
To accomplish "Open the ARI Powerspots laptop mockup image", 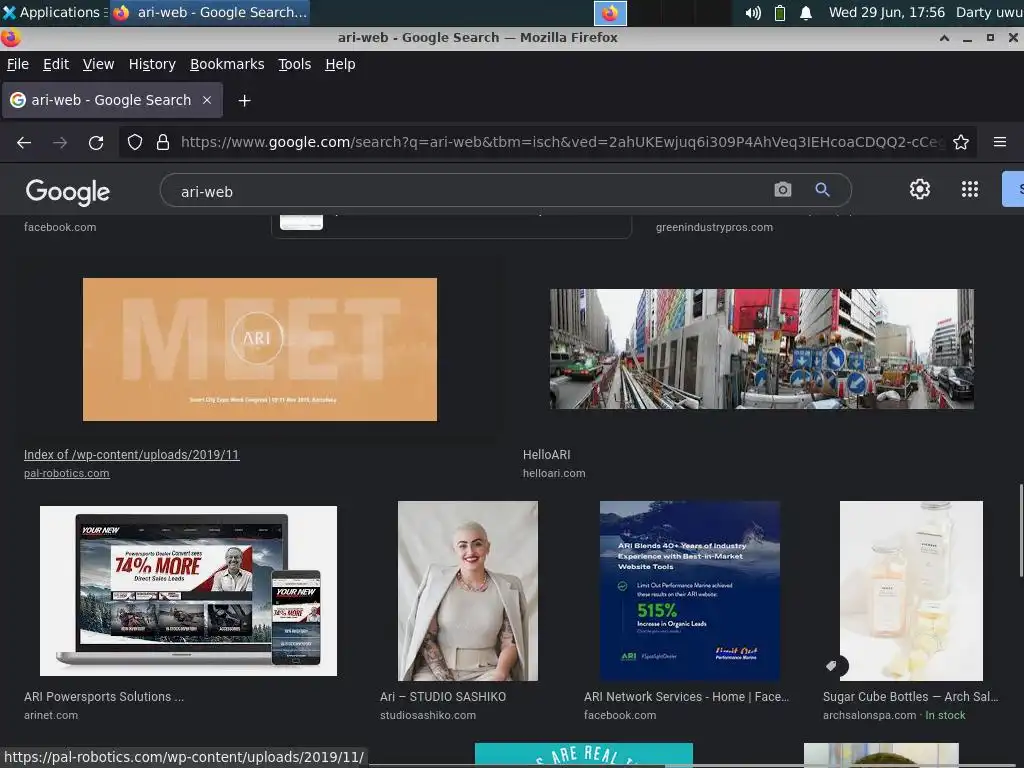I will [188, 590].
